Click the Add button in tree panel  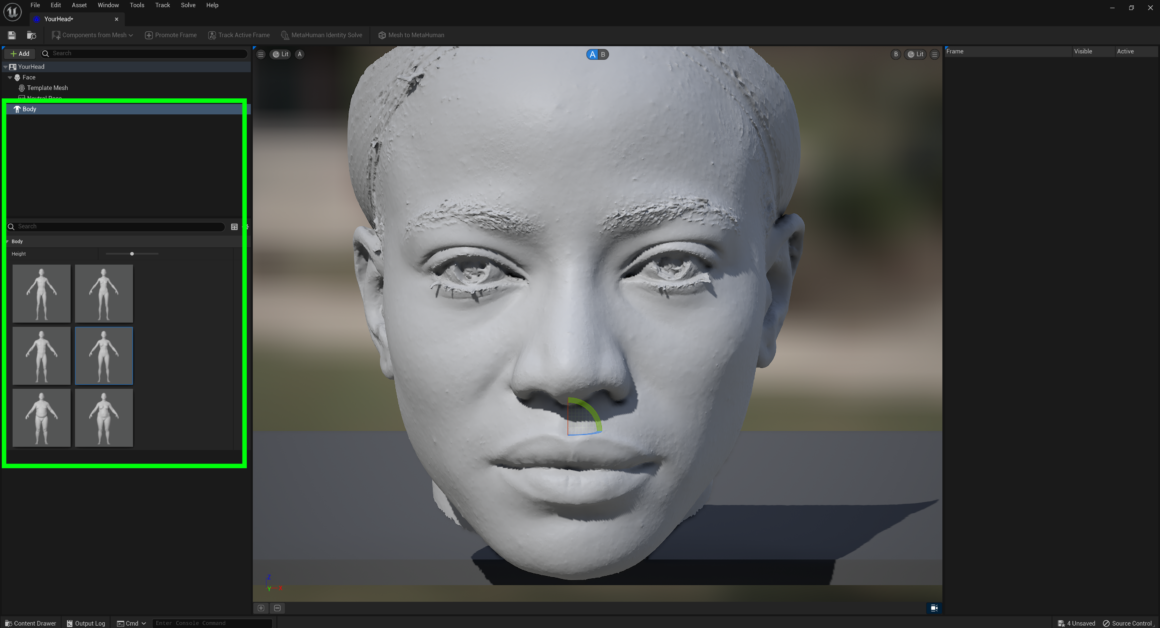pos(20,53)
